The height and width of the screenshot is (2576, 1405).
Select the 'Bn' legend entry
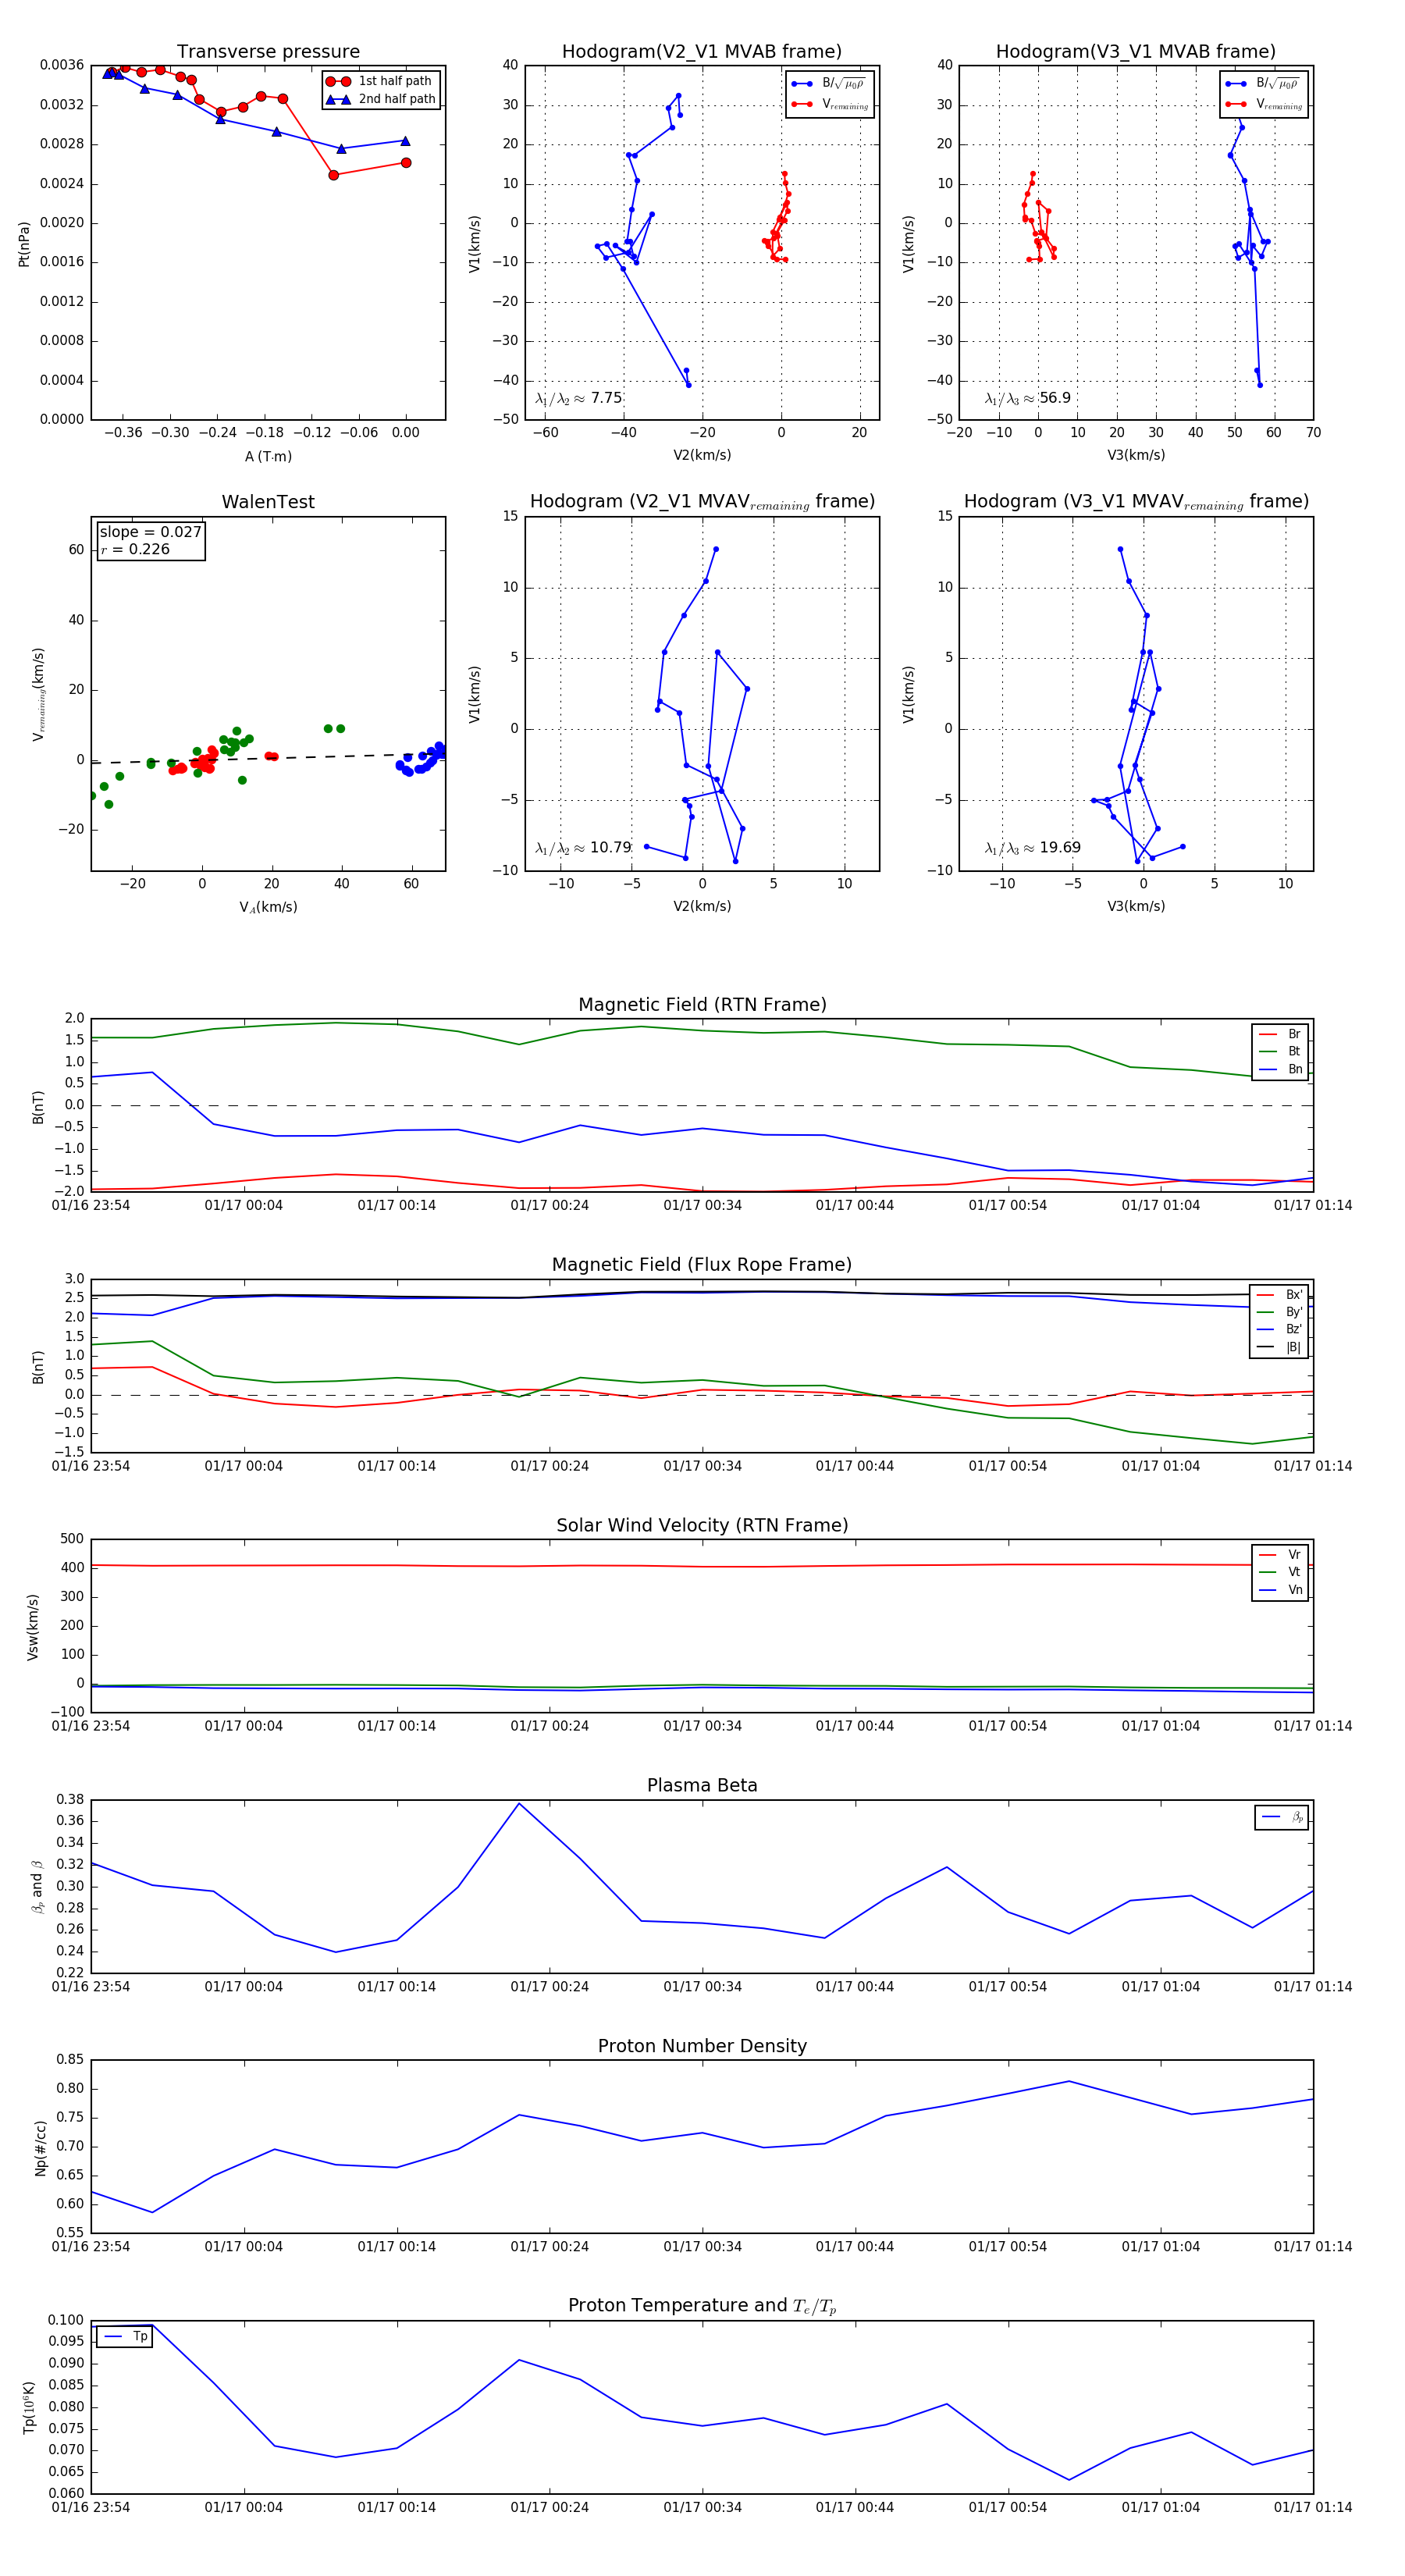(1281, 1069)
